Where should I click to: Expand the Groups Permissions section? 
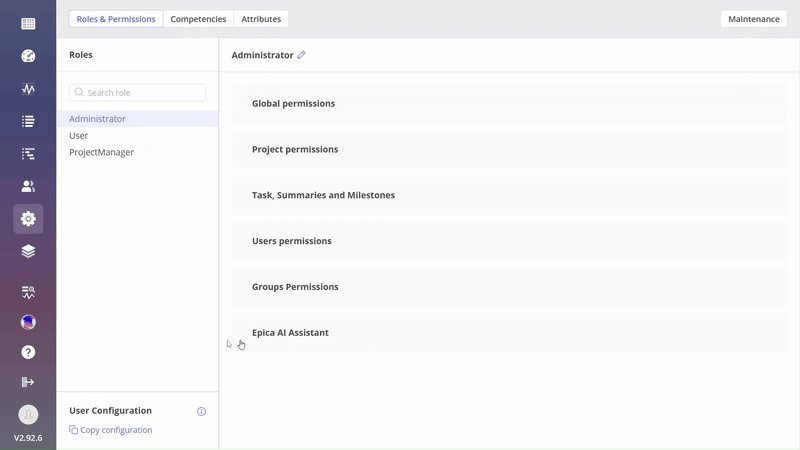[x=509, y=287]
